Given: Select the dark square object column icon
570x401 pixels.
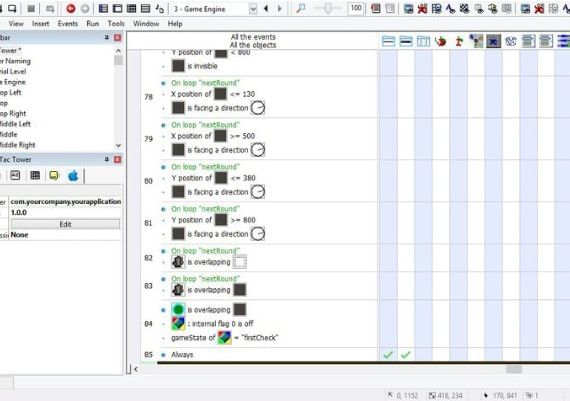Looking at the screenshot, I should pyautogui.click(x=493, y=41).
